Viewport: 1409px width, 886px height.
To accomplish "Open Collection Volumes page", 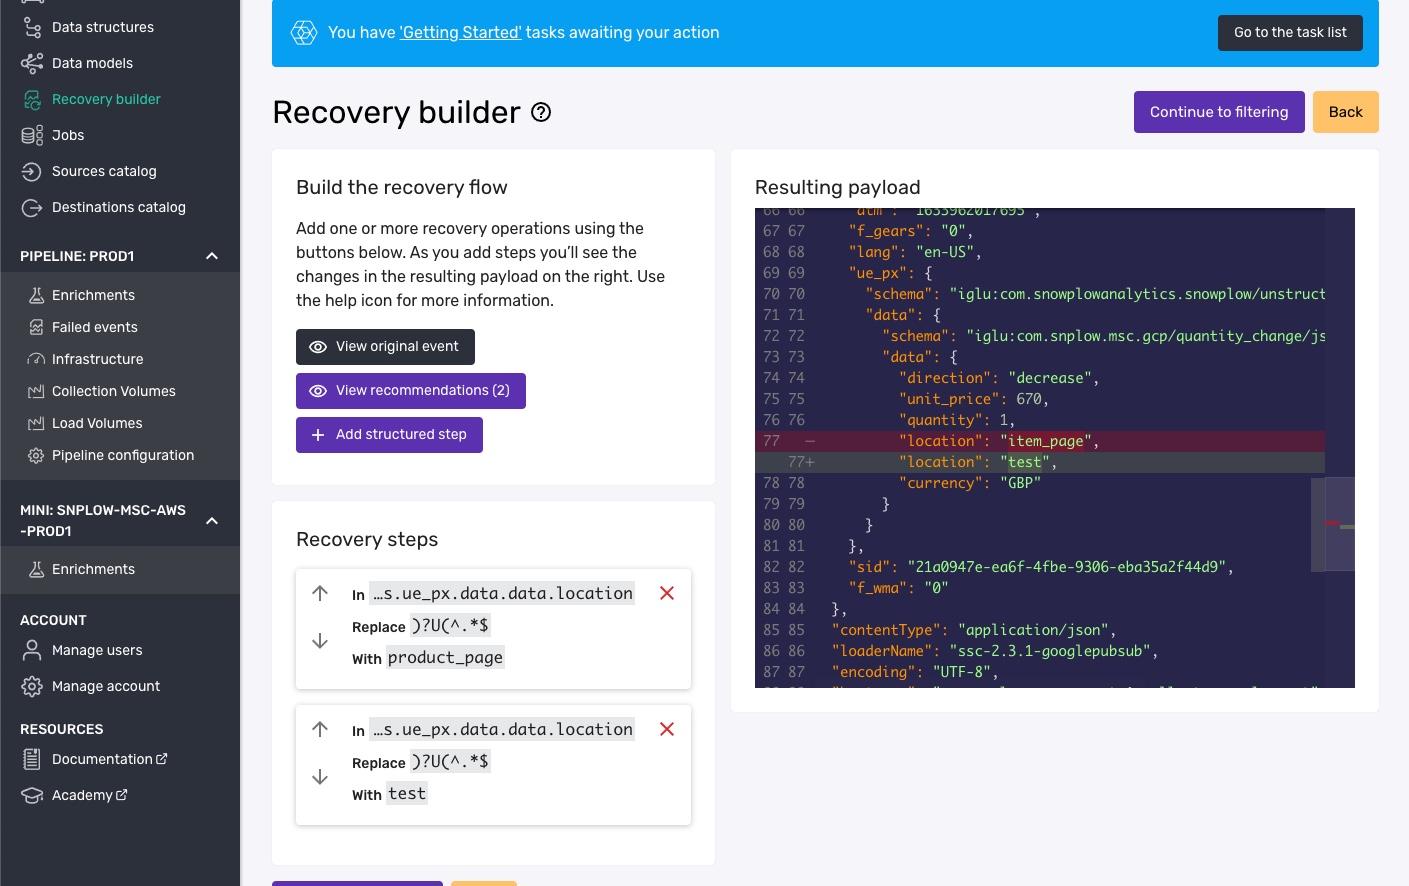I will (x=114, y=391).
